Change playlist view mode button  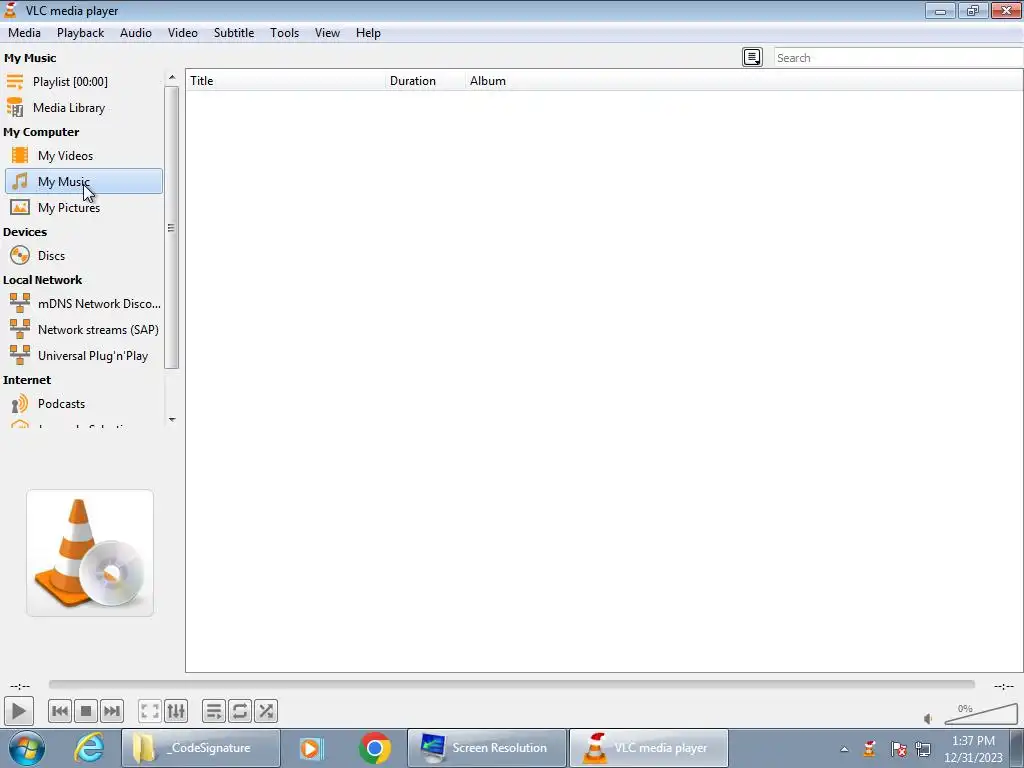pyautogui.click(x=752, y=57)
